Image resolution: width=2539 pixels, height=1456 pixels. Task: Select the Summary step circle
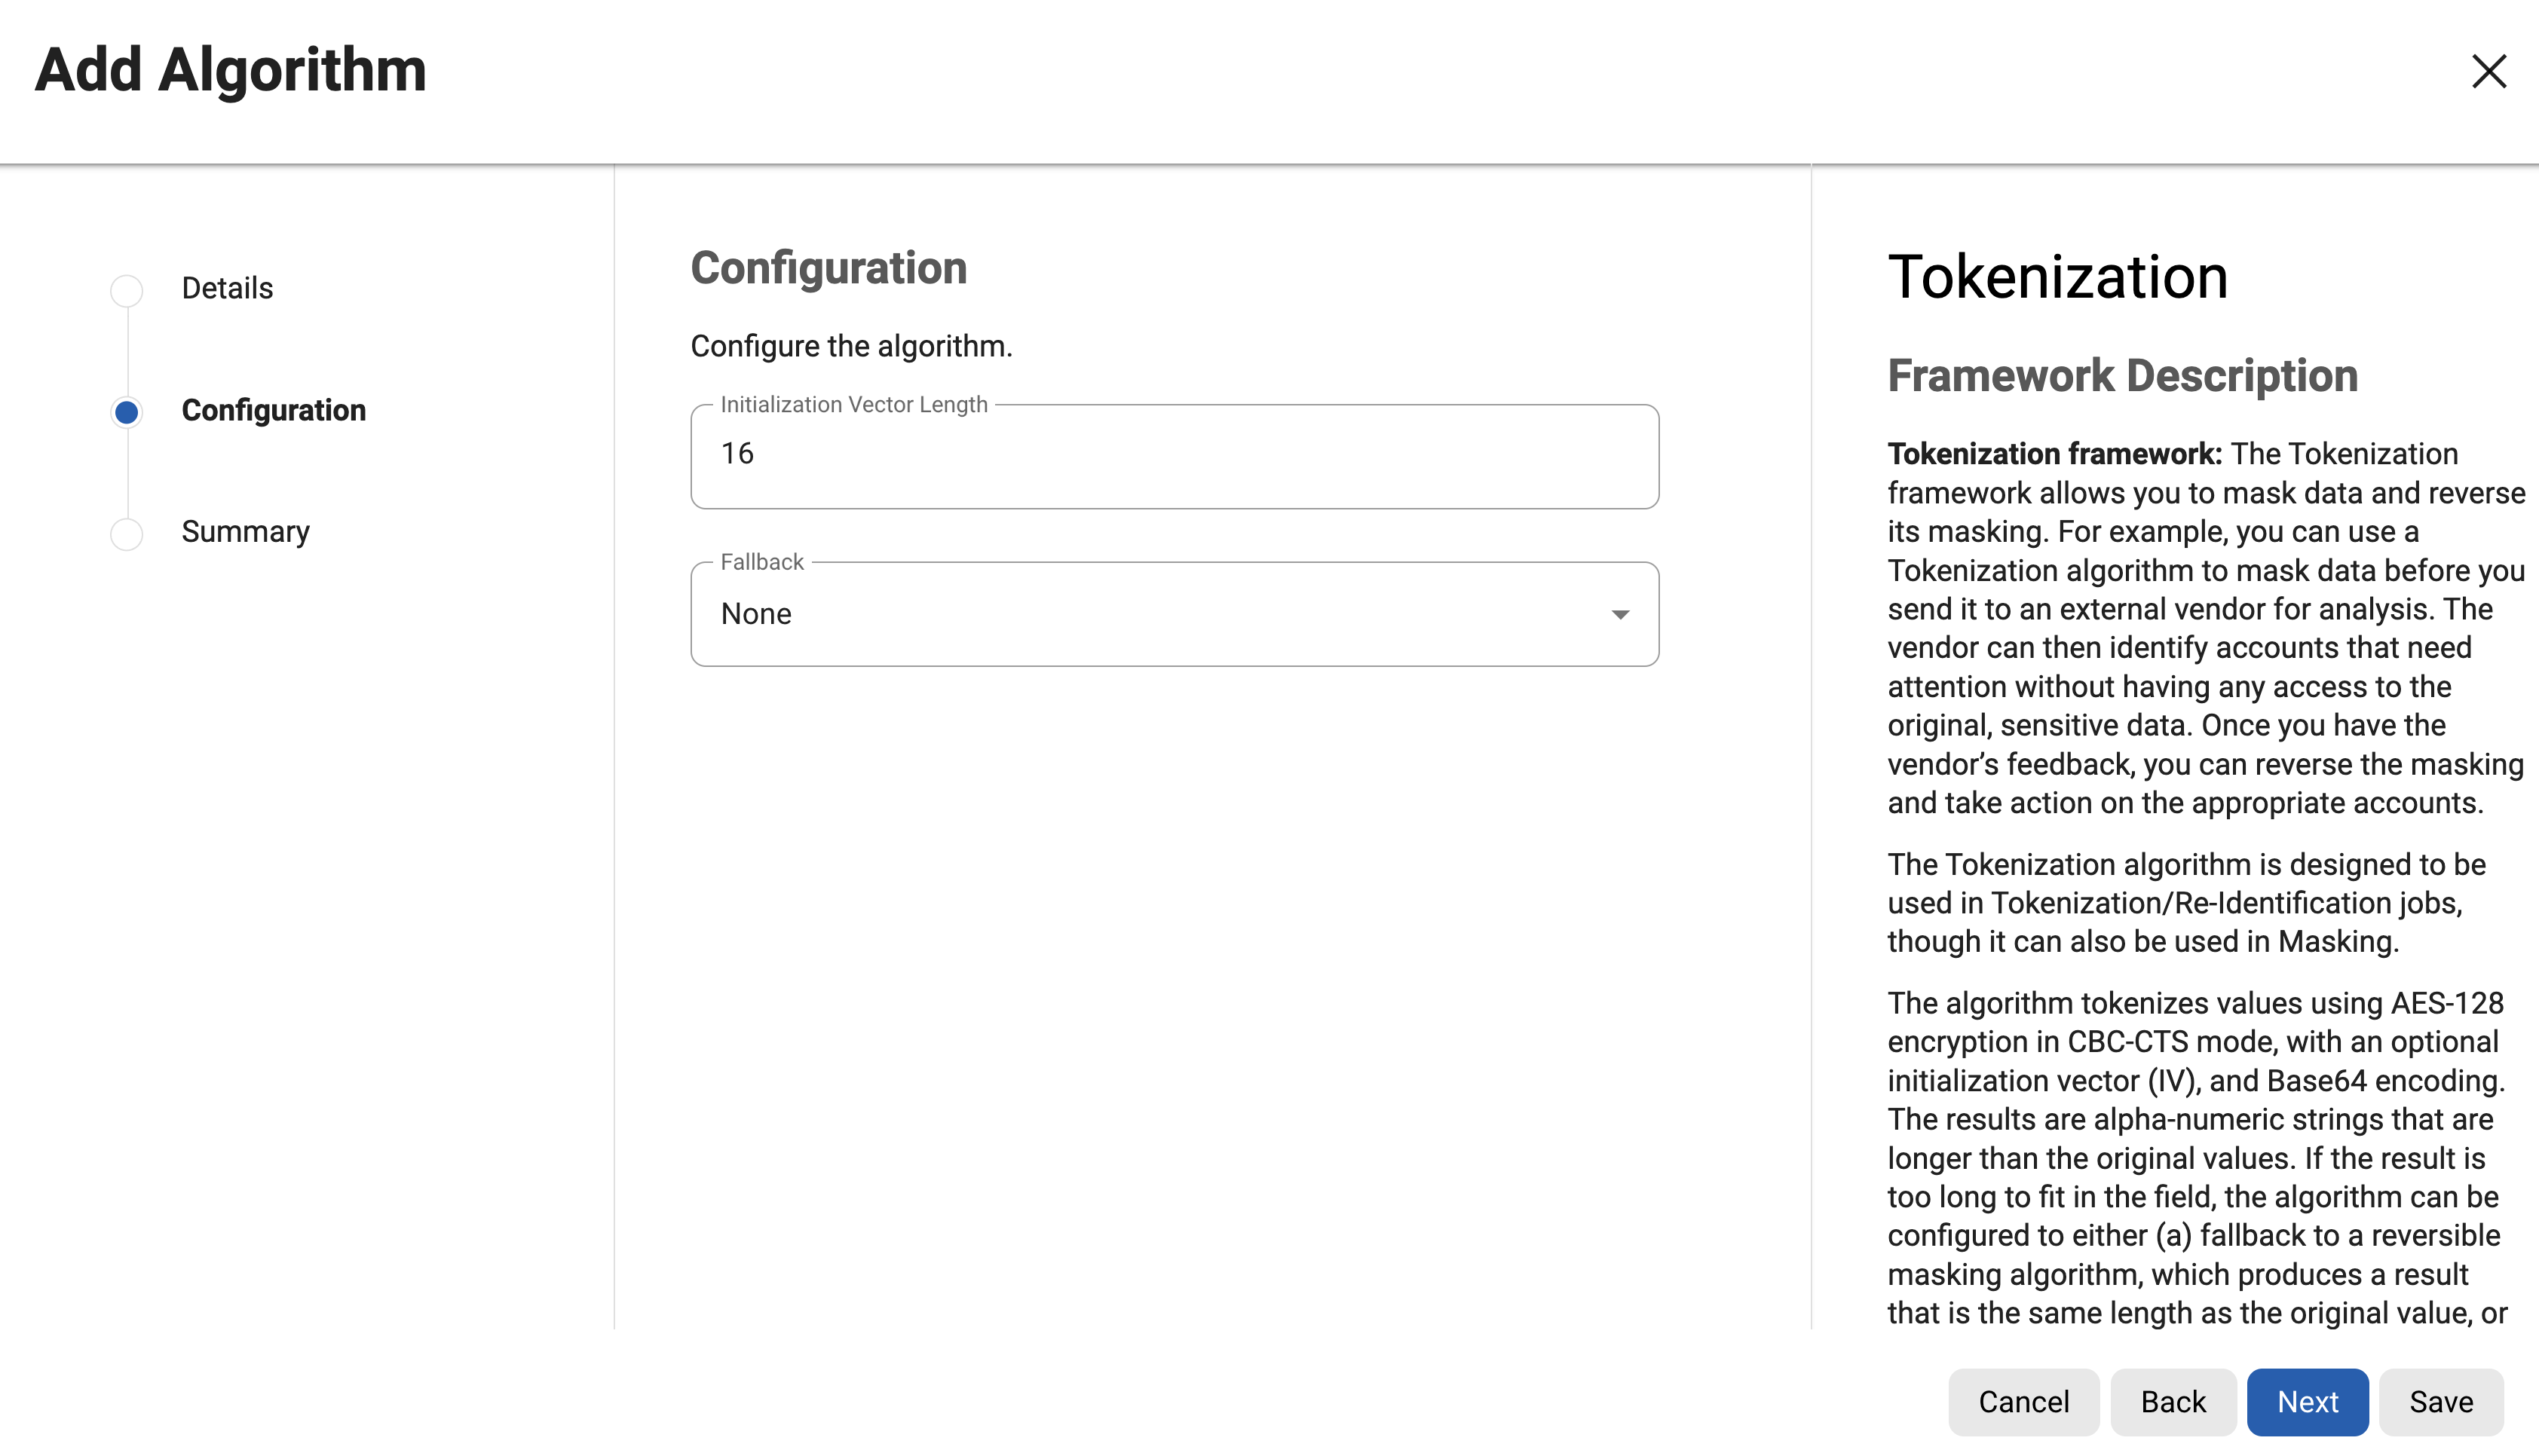[x=127, y=533]
